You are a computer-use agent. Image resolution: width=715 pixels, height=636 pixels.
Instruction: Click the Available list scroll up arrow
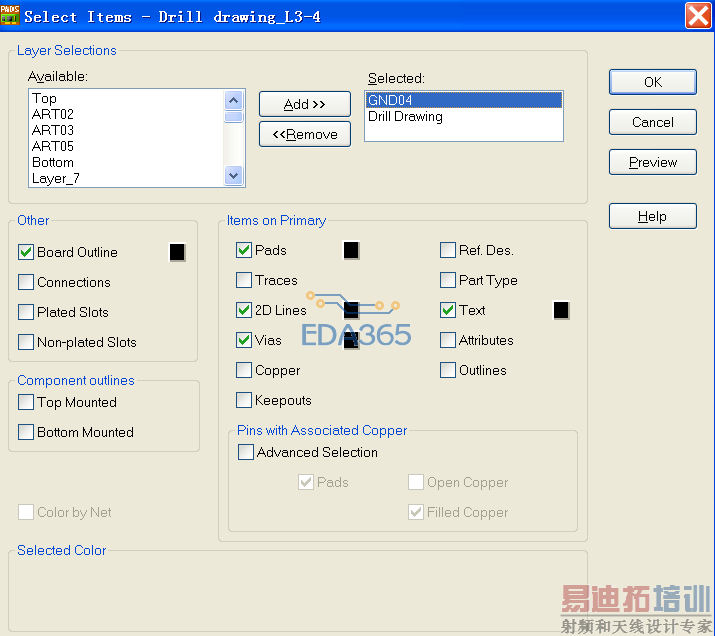[x=234, y=100]
